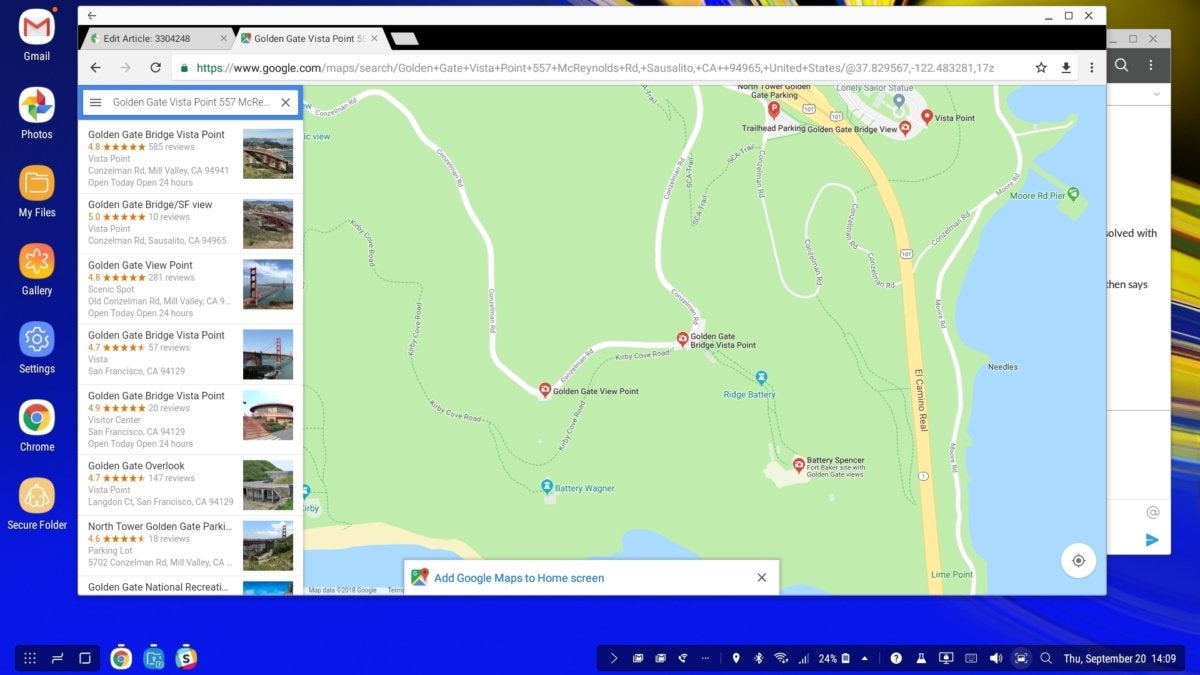Screen dimensions: 1200x675
Task: Open Golden Gate Overlook result
Action: click(190, 484)
